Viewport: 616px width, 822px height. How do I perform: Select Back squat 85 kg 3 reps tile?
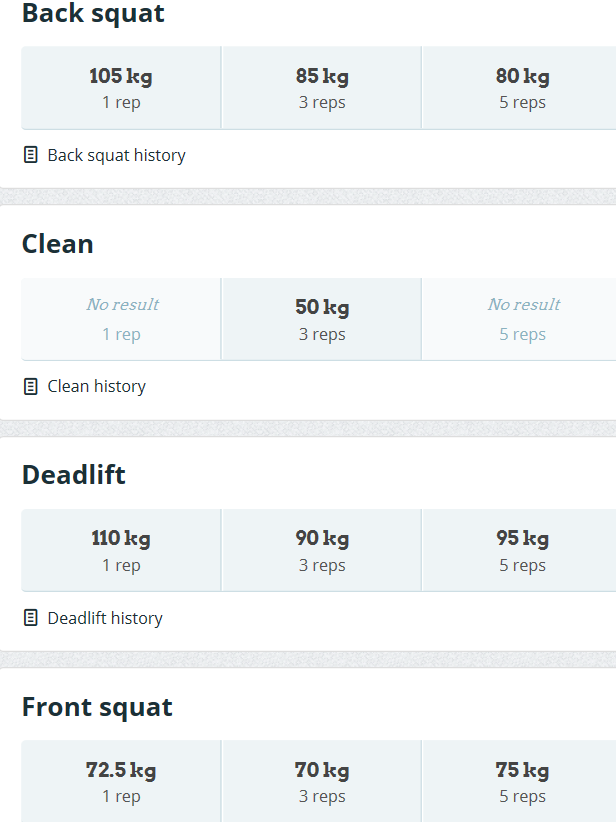click(x=321, y=88)
